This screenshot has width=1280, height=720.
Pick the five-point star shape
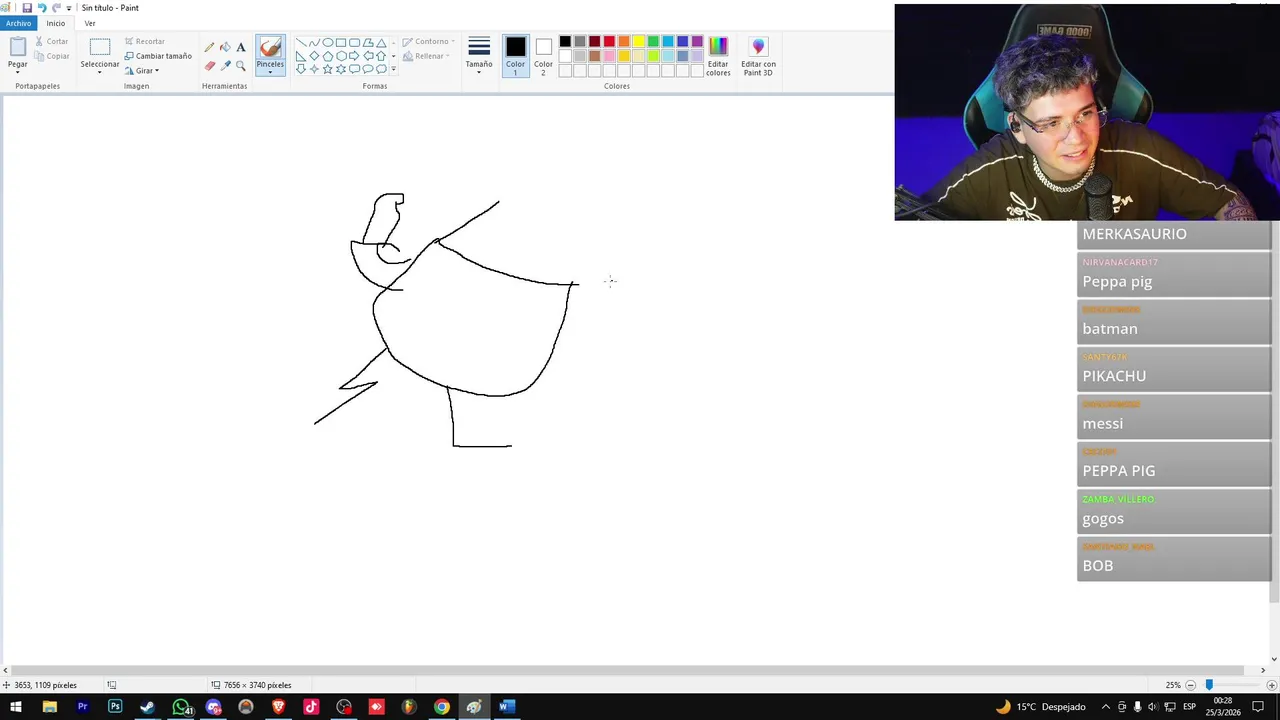[x=327, y=69]
